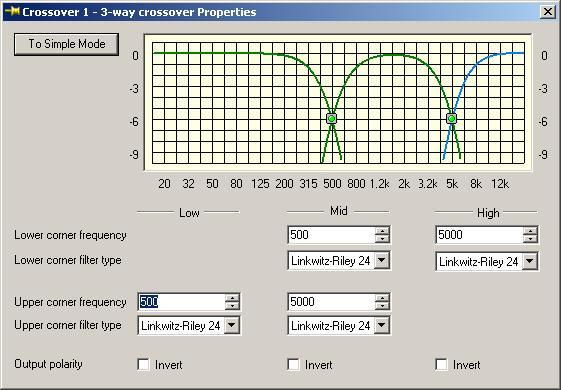The width and height of the screenshot is (561, 390).
Task: Click the High lower corner frequency field
Action: point(479,235)
